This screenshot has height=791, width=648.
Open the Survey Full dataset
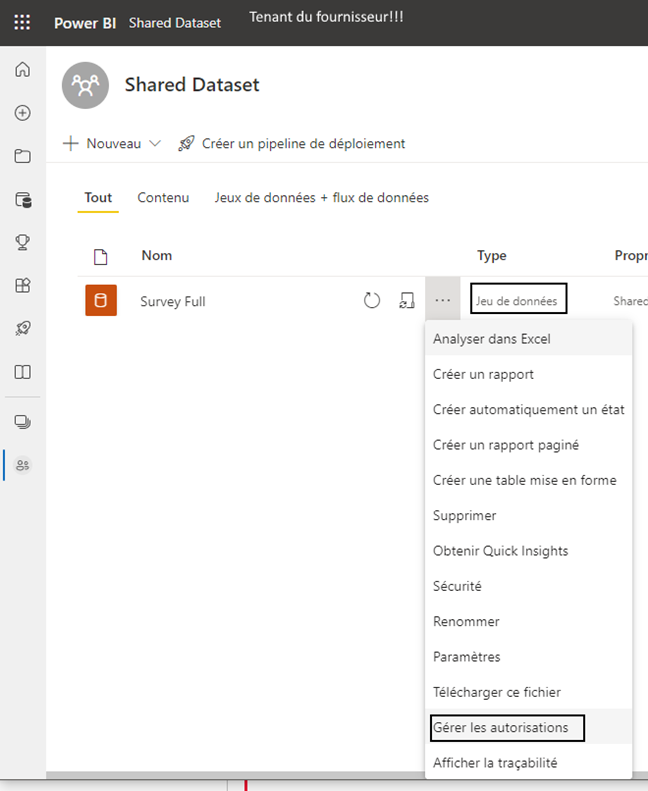[x=172, y=302]
